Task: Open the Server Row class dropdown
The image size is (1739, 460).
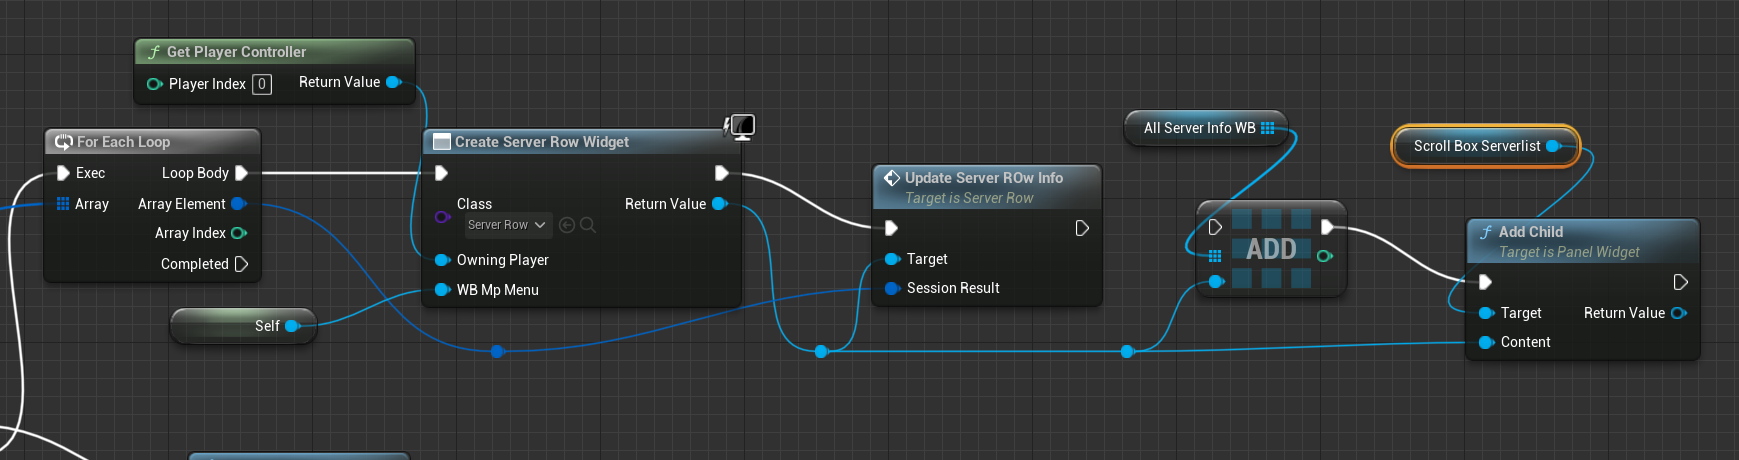Action: (507, 225)
